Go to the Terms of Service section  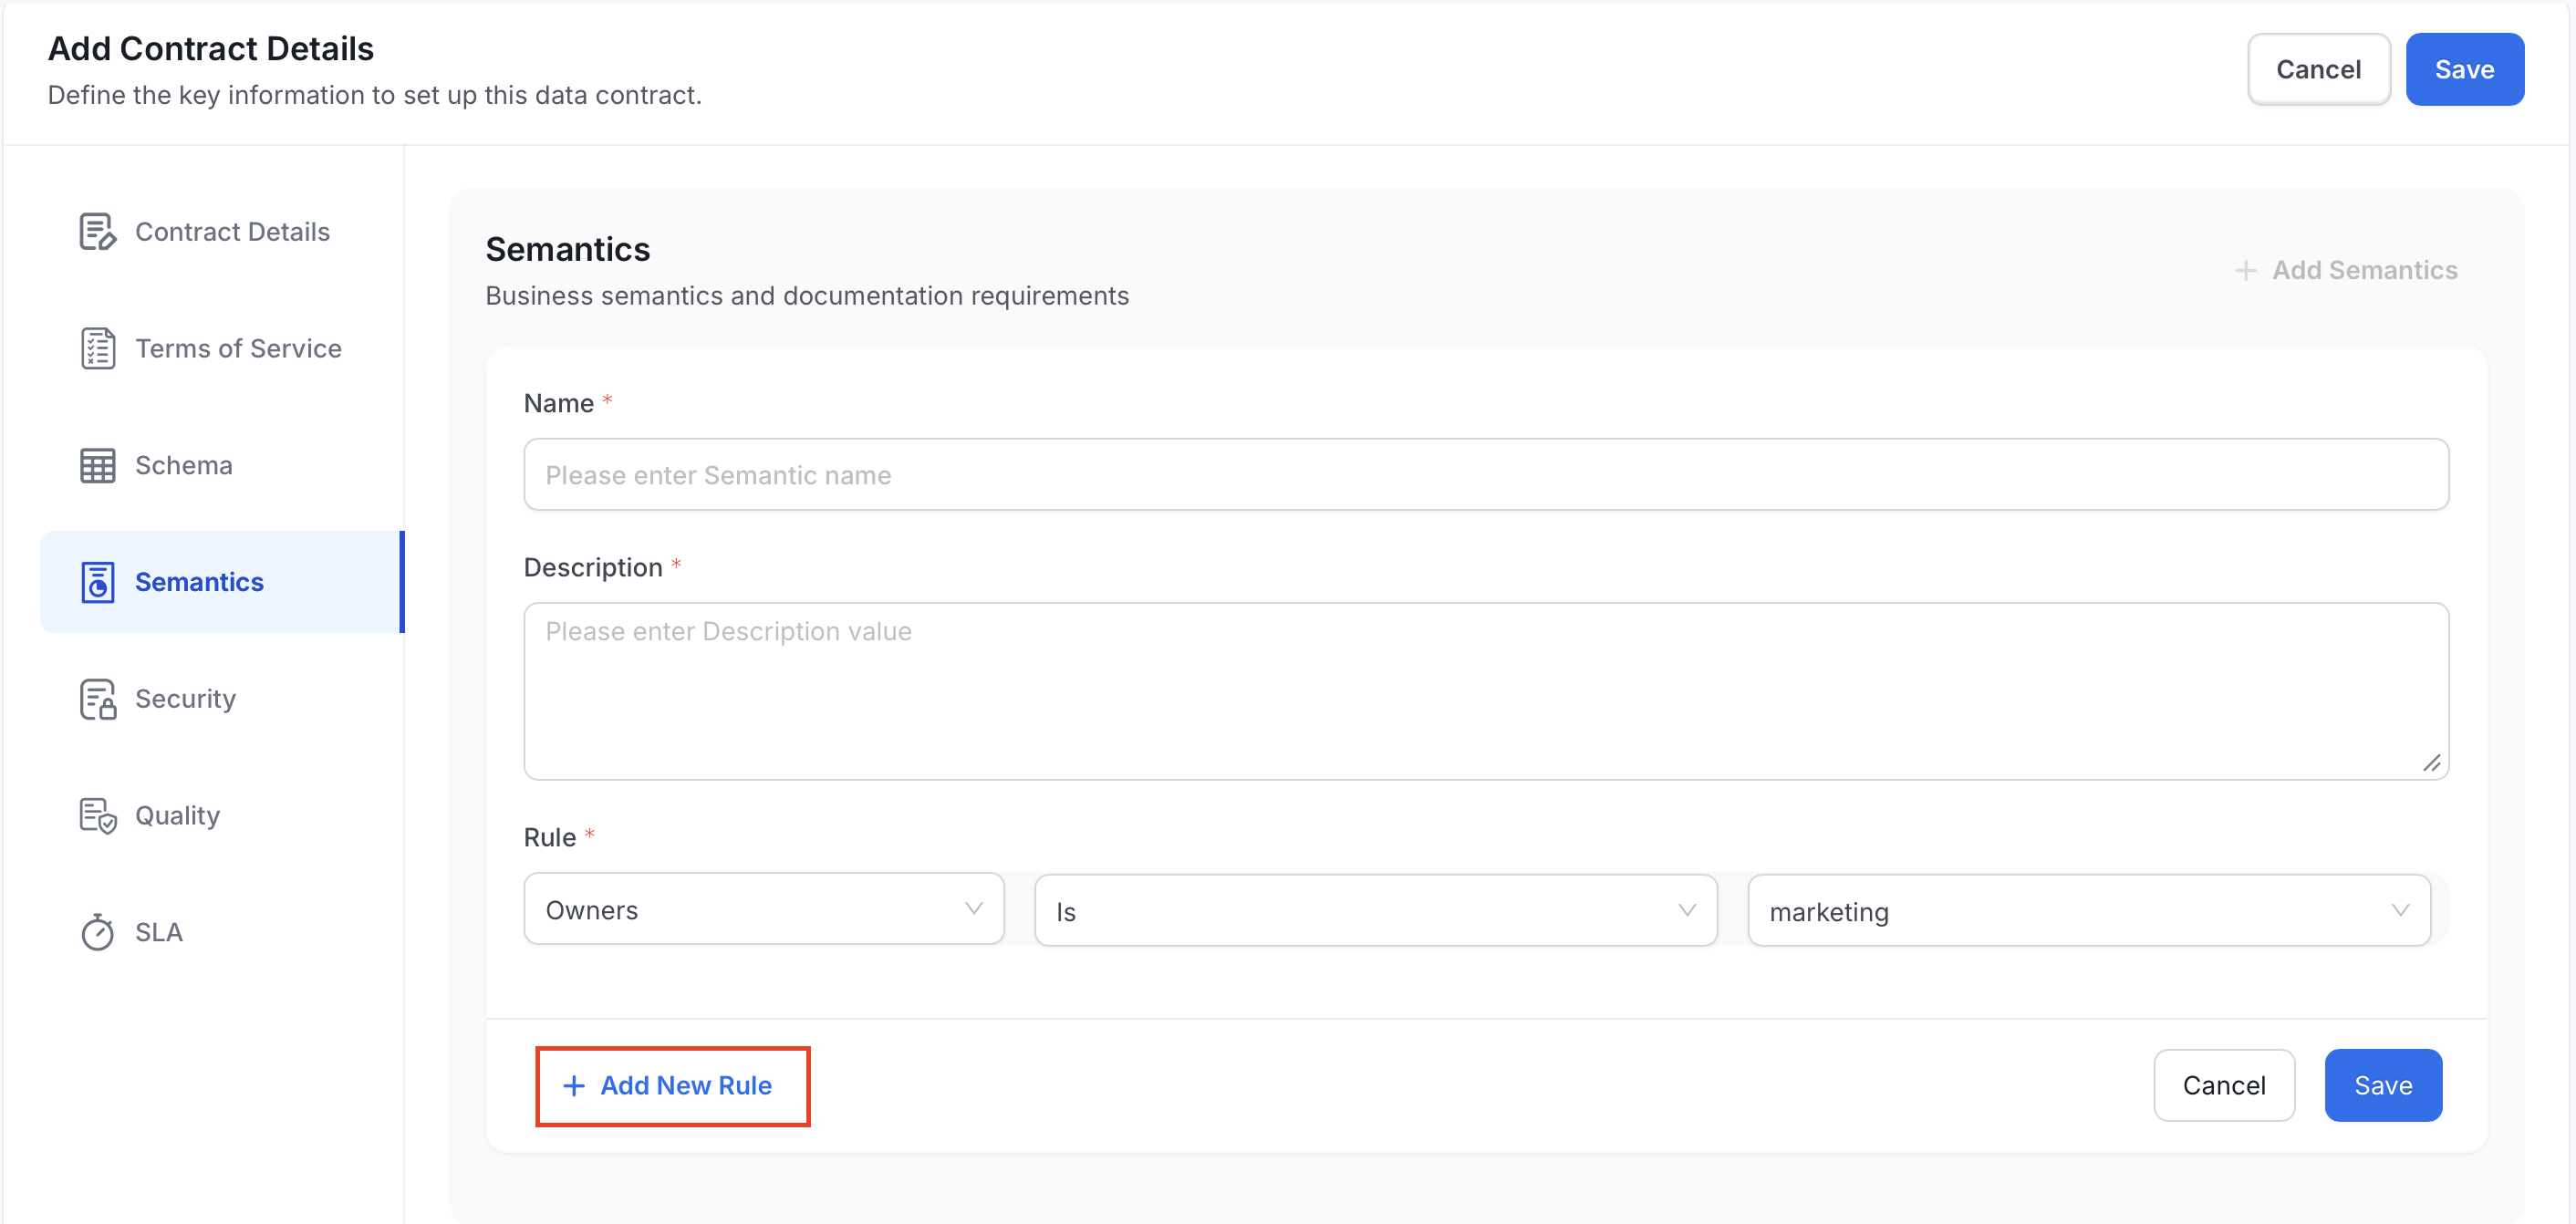pyautogui.click(x=221, y=348)
